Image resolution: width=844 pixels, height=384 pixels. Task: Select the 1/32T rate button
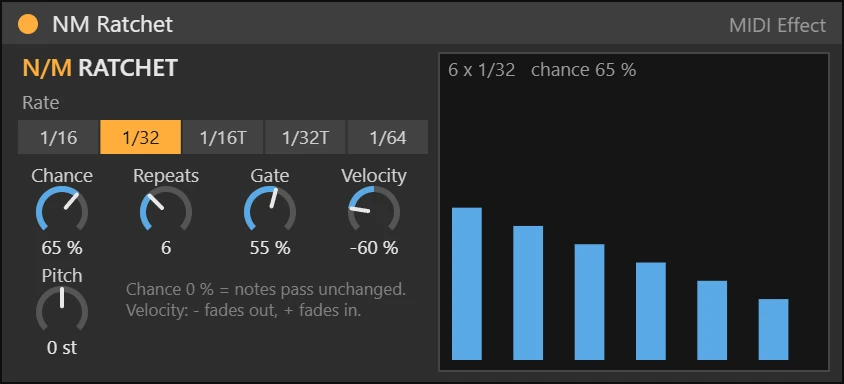[x=305, y=137]
